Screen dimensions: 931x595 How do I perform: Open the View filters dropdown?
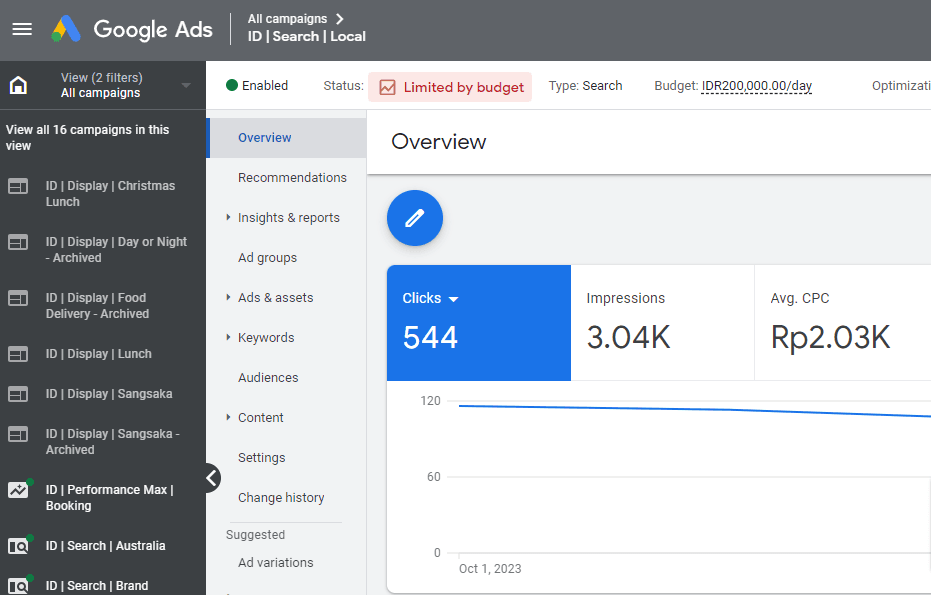click(x=186, y=86)
